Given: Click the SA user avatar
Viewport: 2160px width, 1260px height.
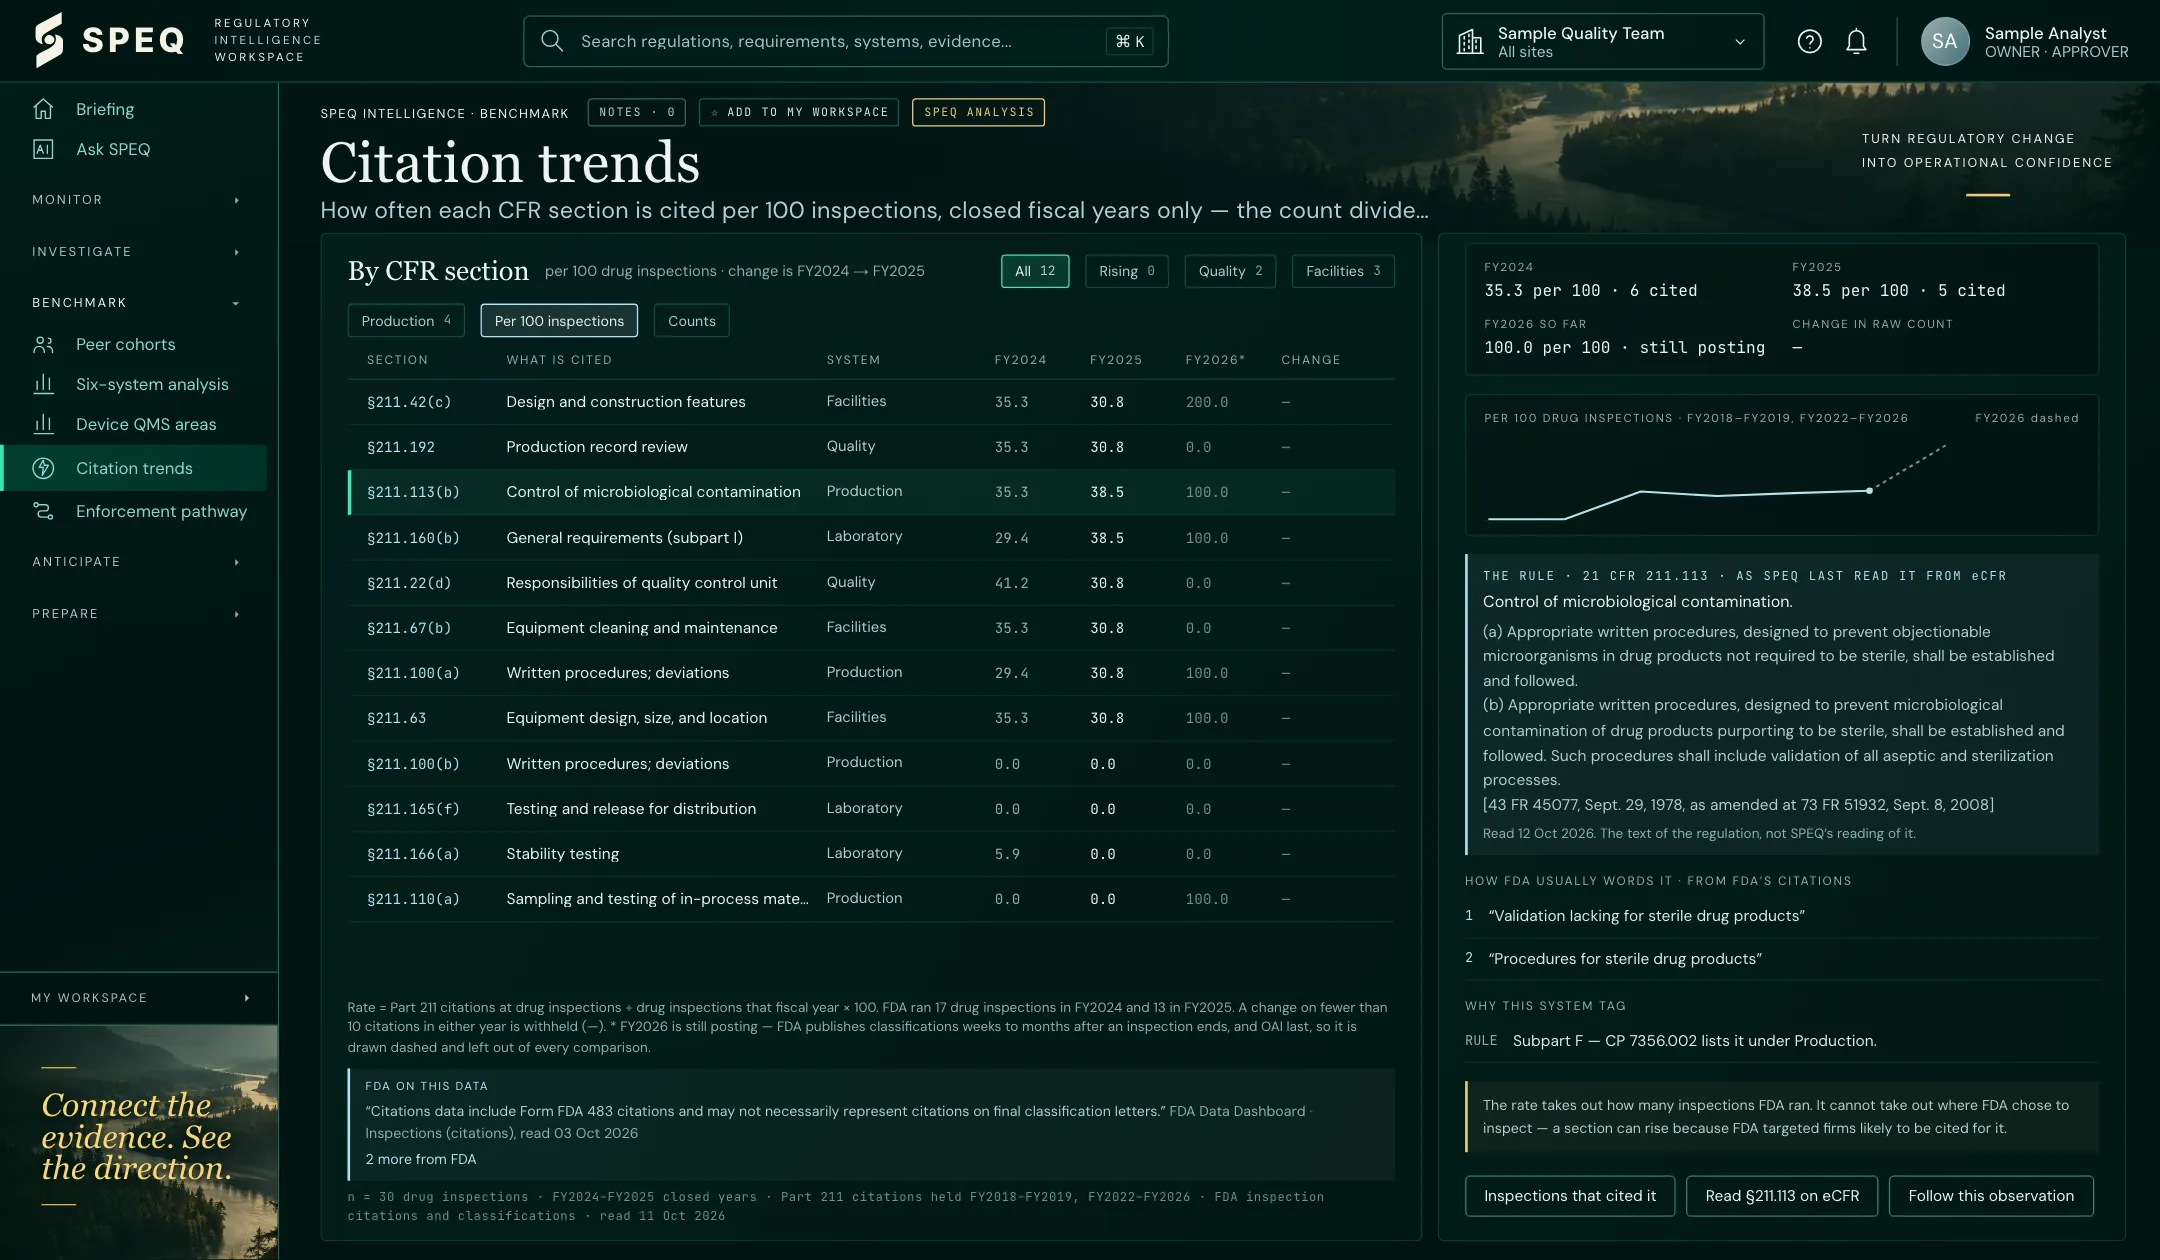Looking at the screenshot, I should pyautogui.click(x=1944, y=41).
